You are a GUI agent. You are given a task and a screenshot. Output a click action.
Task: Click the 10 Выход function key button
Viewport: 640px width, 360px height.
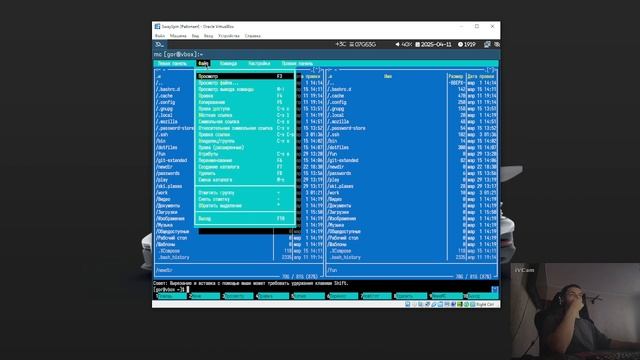[480, 296]
